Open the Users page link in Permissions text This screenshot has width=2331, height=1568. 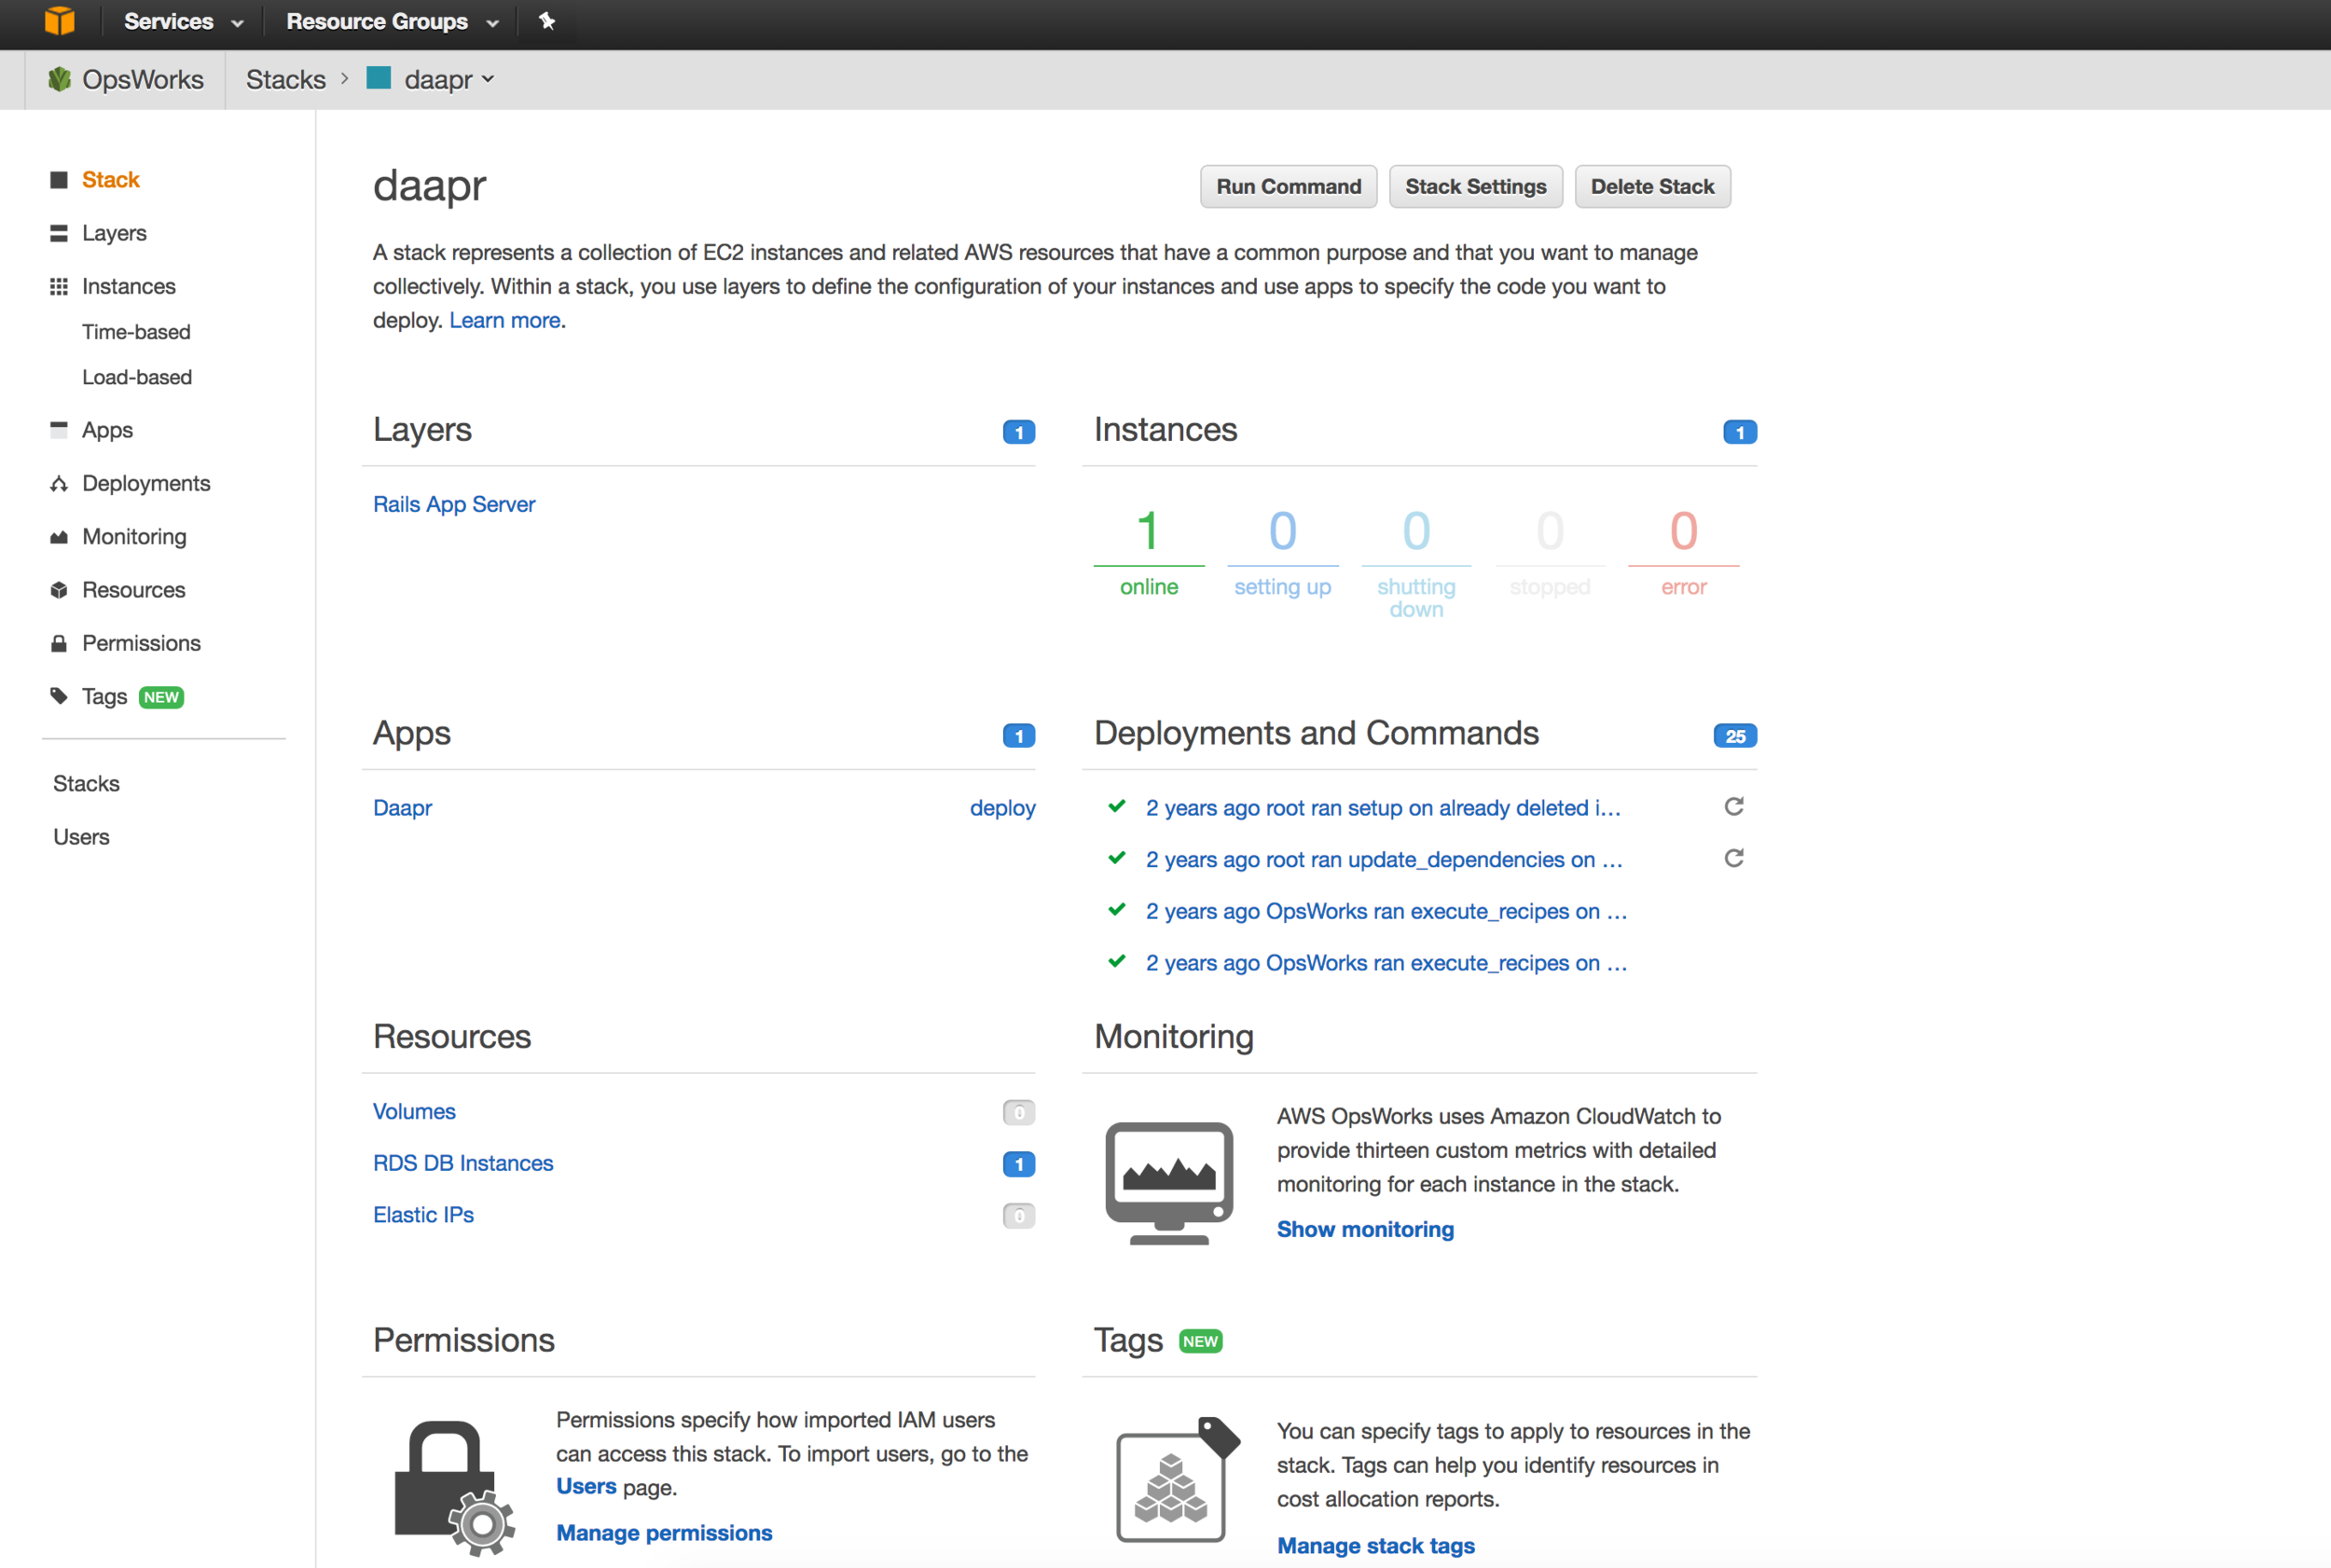586,1486
